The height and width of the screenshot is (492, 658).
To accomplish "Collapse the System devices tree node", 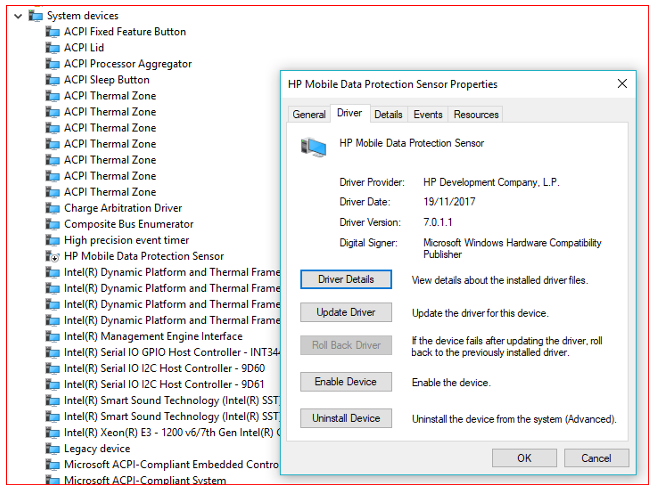I will [x=18, y=16].
